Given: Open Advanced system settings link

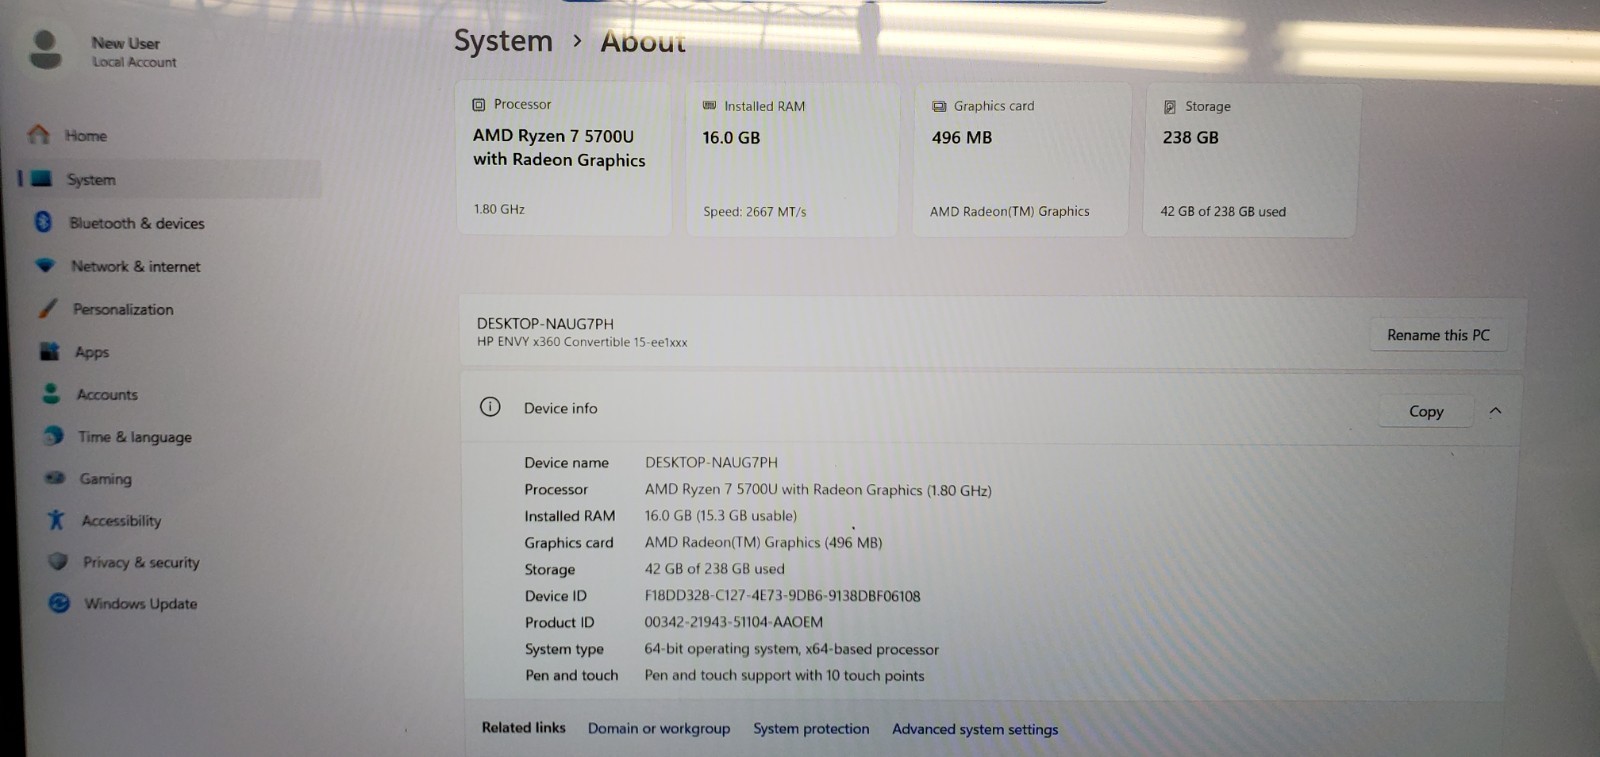Looking at the screenshot, I should point(975,729).
